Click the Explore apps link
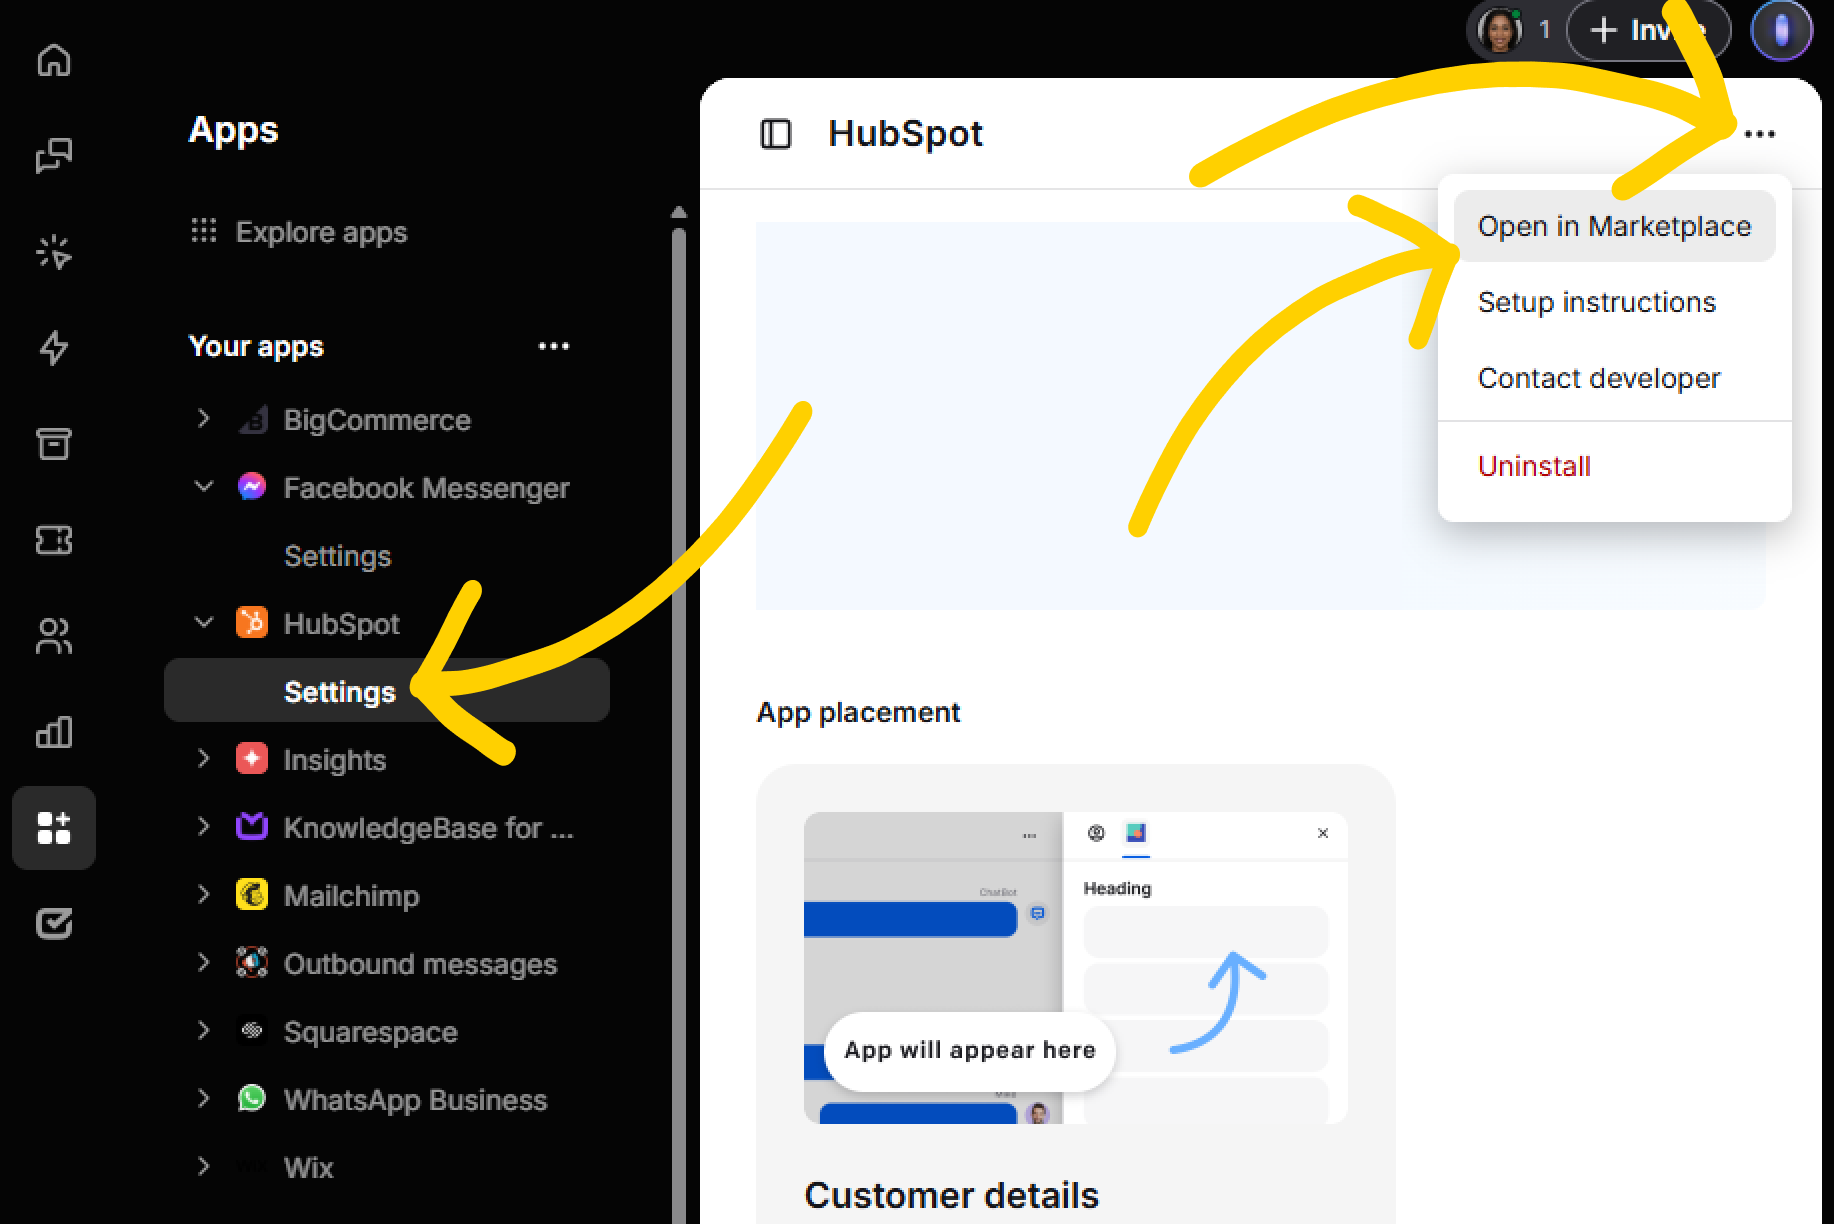This screenshot has height=1224, width=1834. pos(321,232)
